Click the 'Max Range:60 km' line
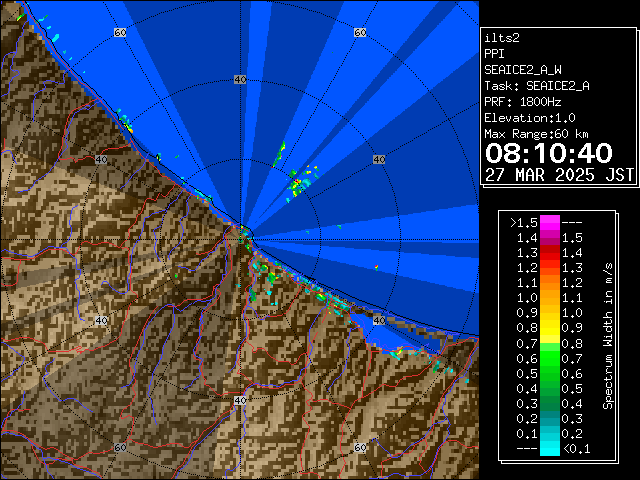 click(537, 134)
